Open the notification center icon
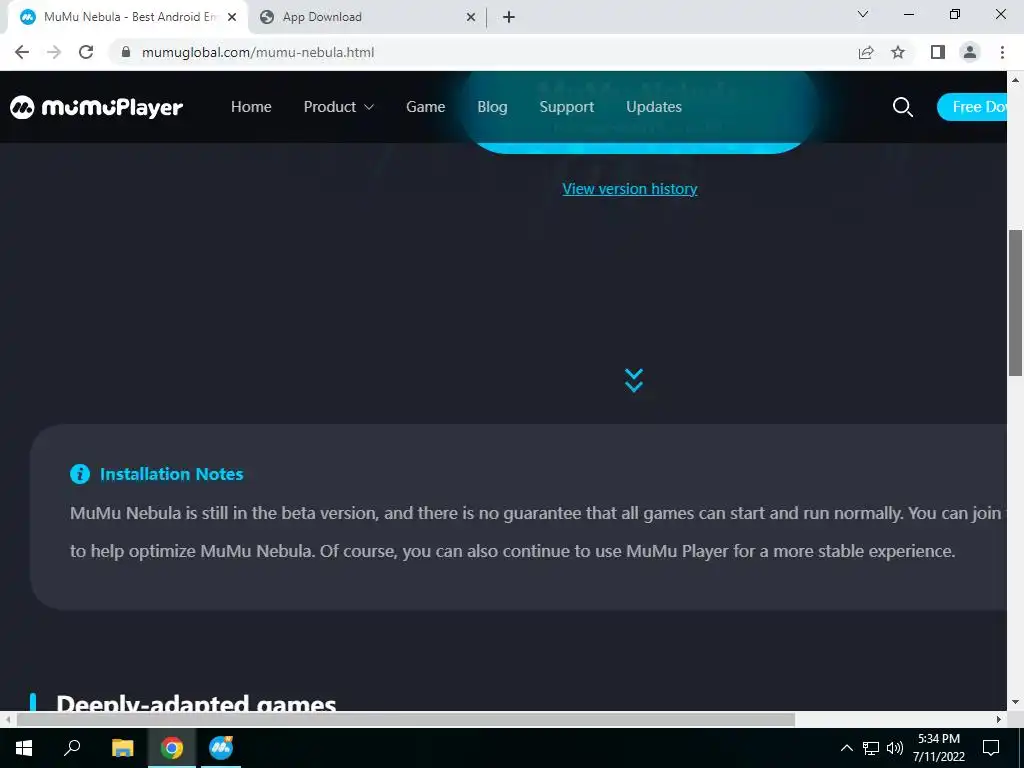The image size is (1024, 768). coord(991,748)
